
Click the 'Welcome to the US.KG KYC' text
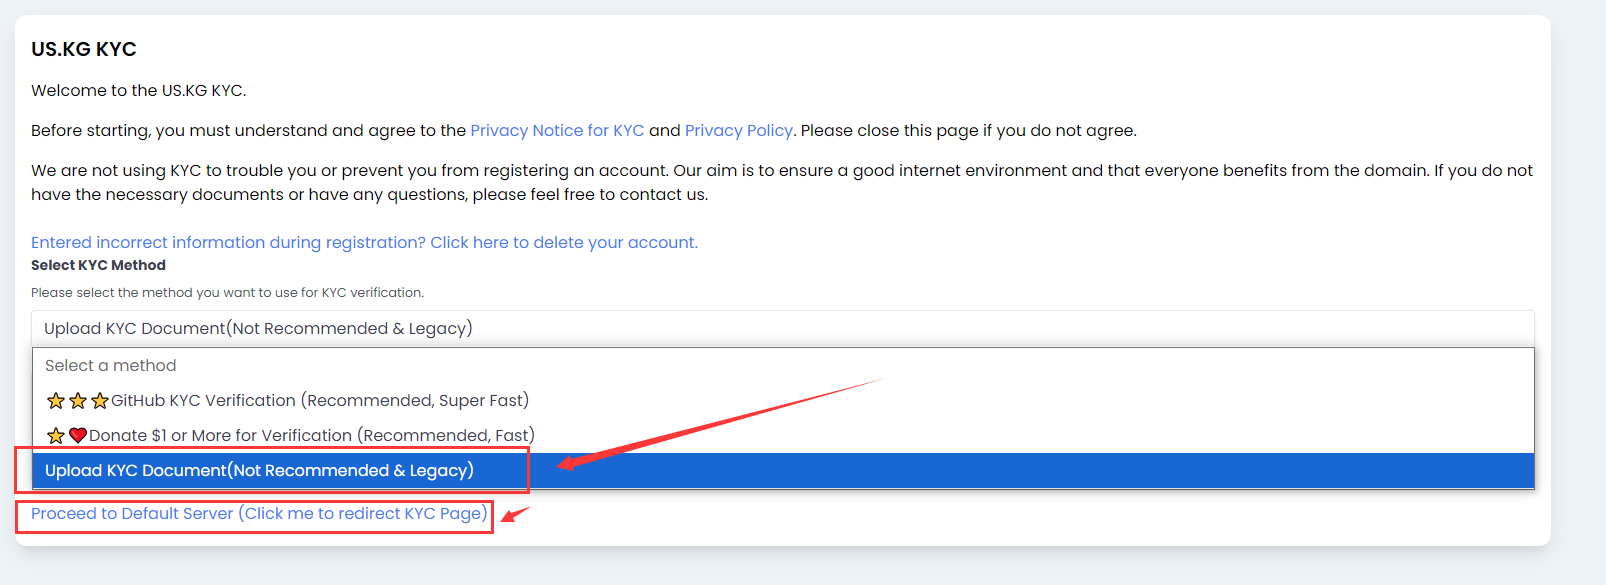pyautogui.click(x=138, y=91)
